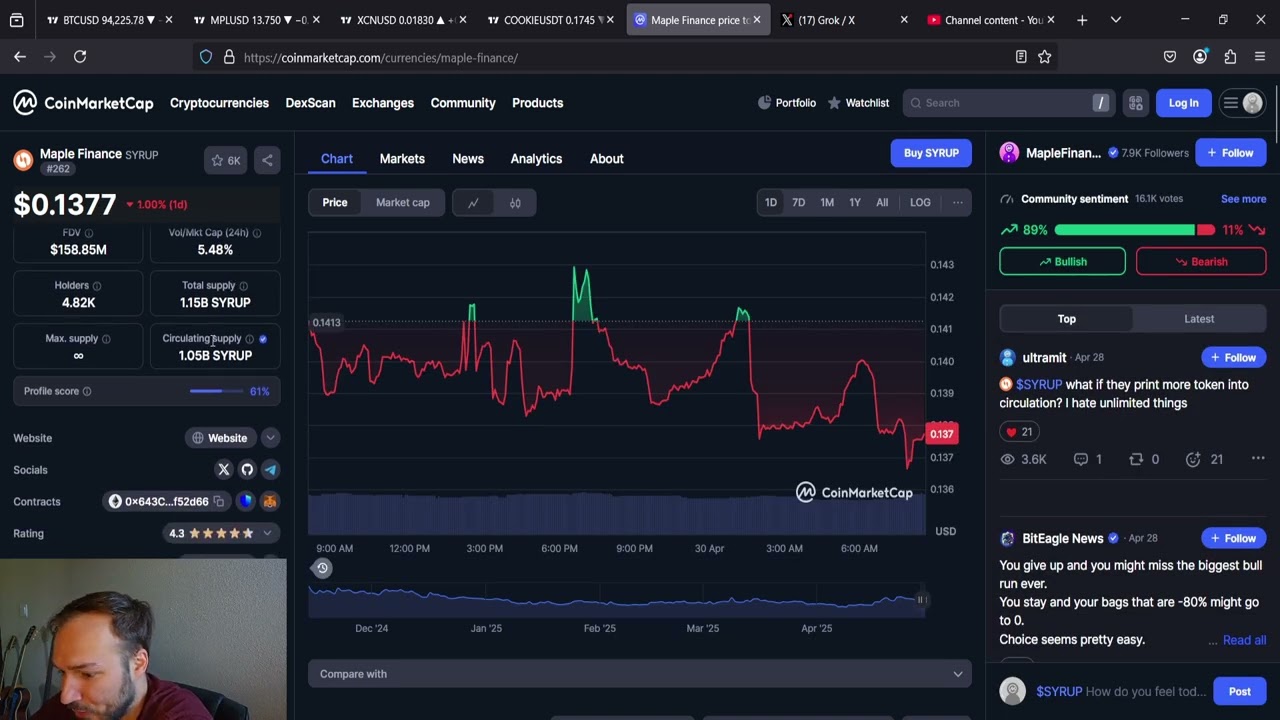Open more options on ultramit post
The width and height of the screenshot is (1280, 720).
(x=1258, y=459)
